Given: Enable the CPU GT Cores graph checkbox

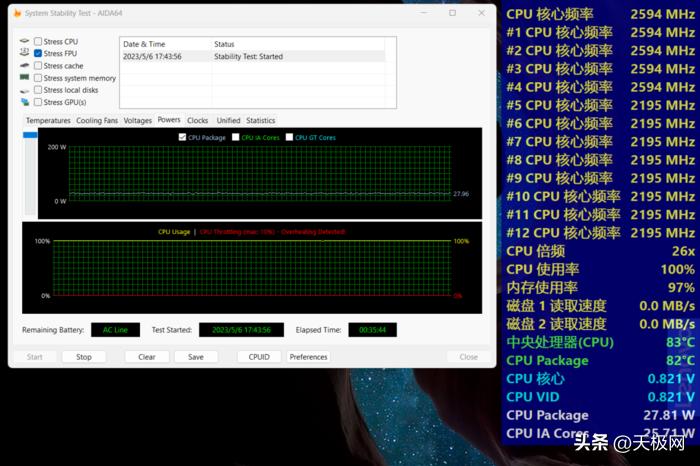Looking at the screenshot, I should pos(289,137).
